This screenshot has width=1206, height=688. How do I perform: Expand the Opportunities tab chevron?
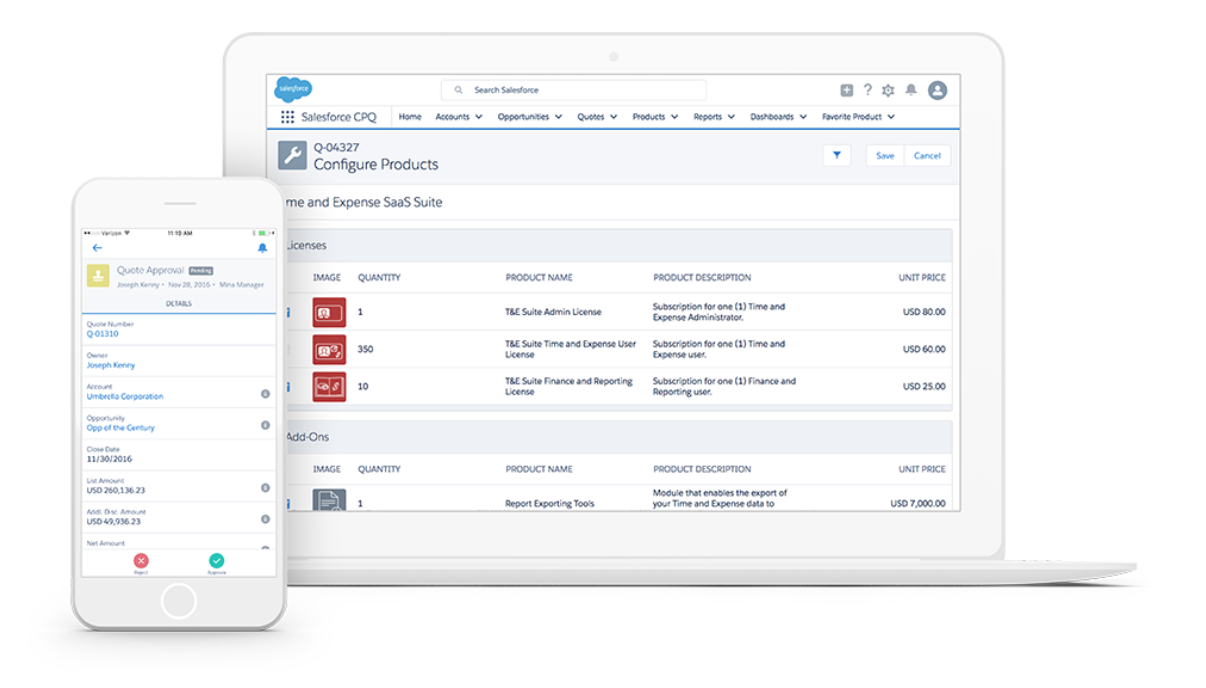pos(557,117)
